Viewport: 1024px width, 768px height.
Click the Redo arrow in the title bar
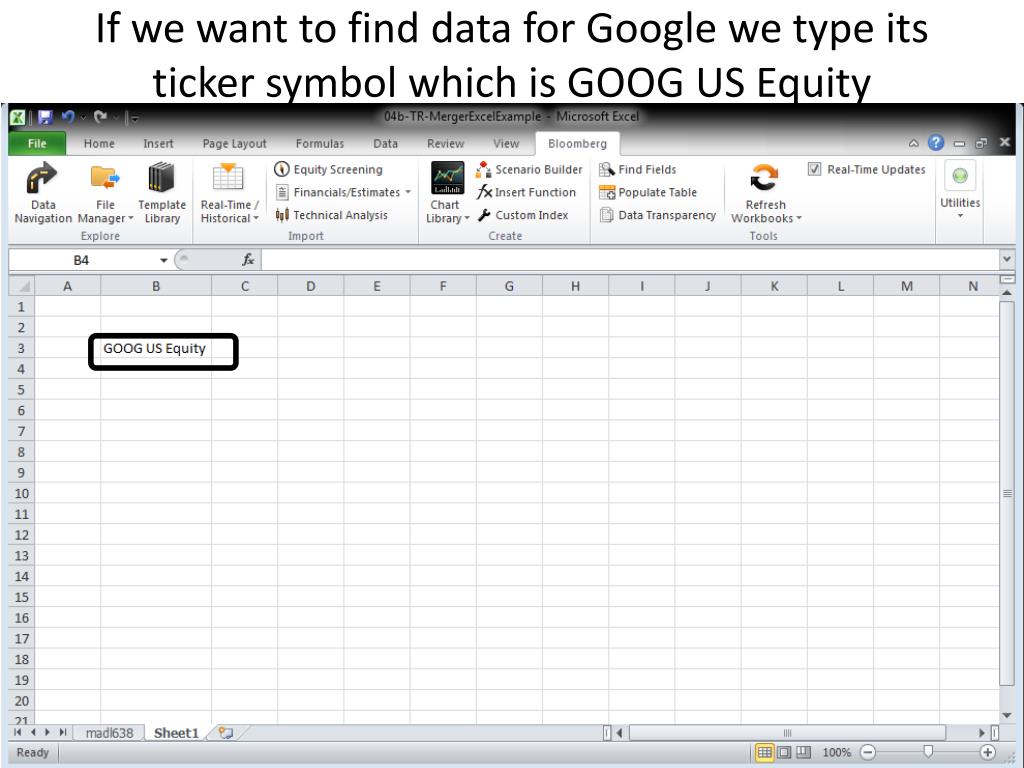tap(100, 117)
